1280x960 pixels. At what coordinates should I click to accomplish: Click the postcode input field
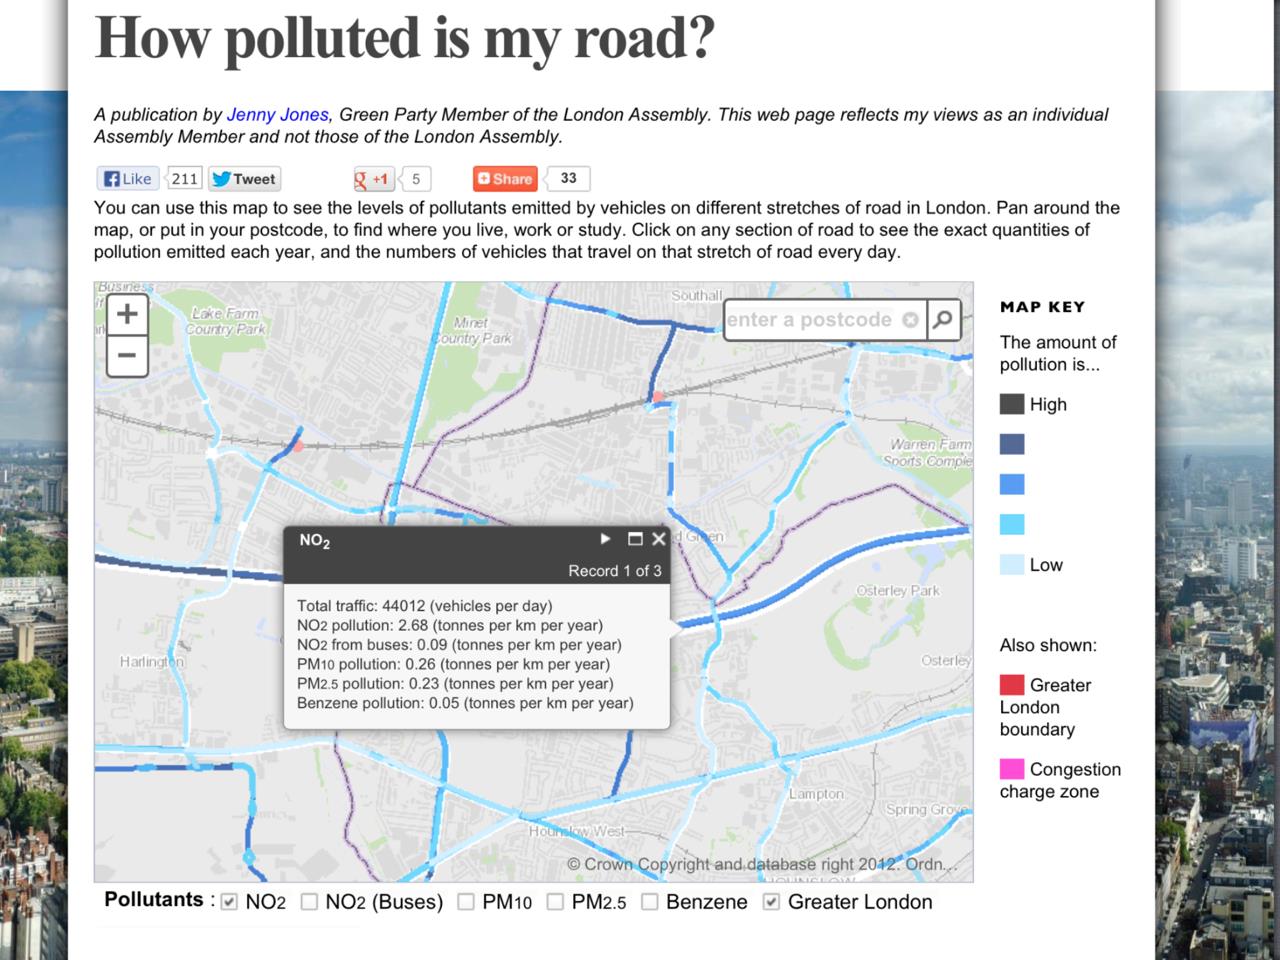coord(810,320)
